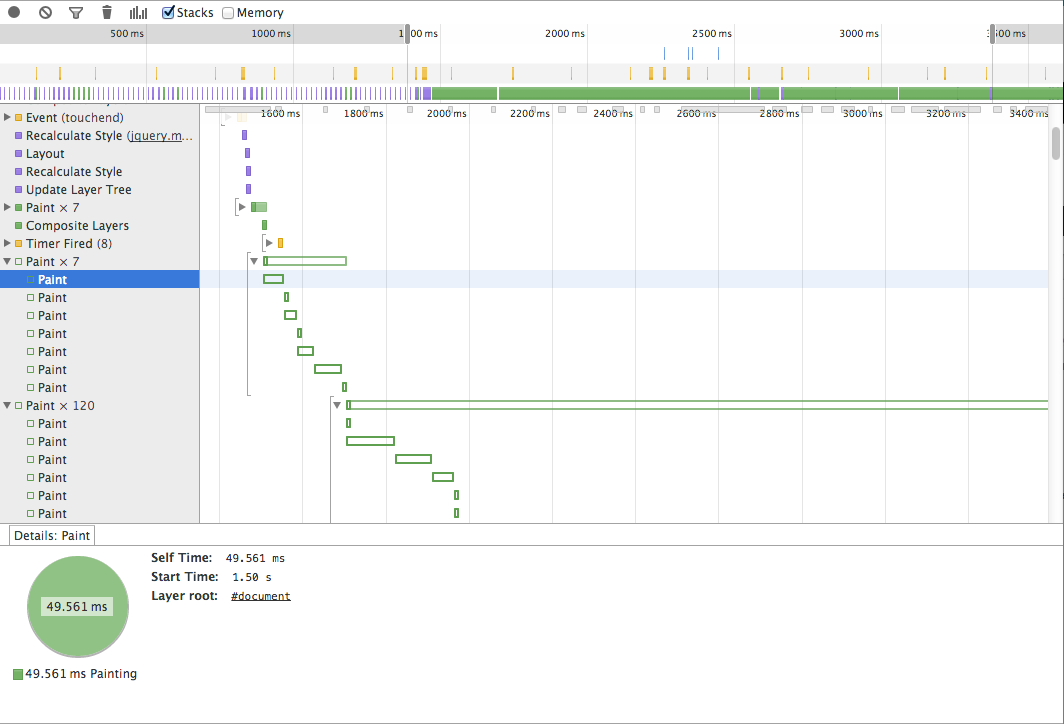Image resolution: width=1064 pixels, height=724 pixels.
Task: Select the Update Layer Tree record
Action: point(78,190)
